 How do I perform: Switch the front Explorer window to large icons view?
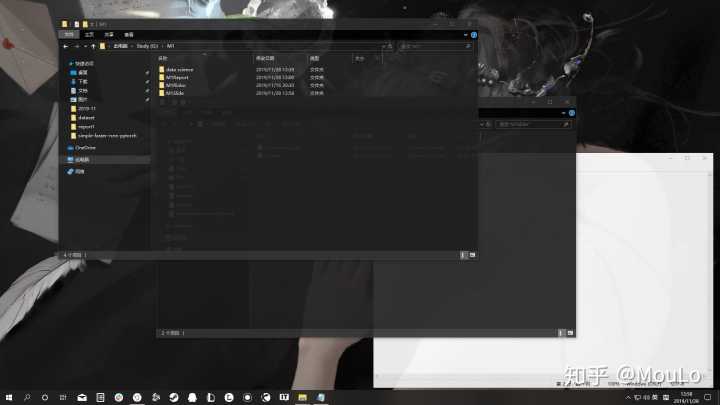pos(472,255)
